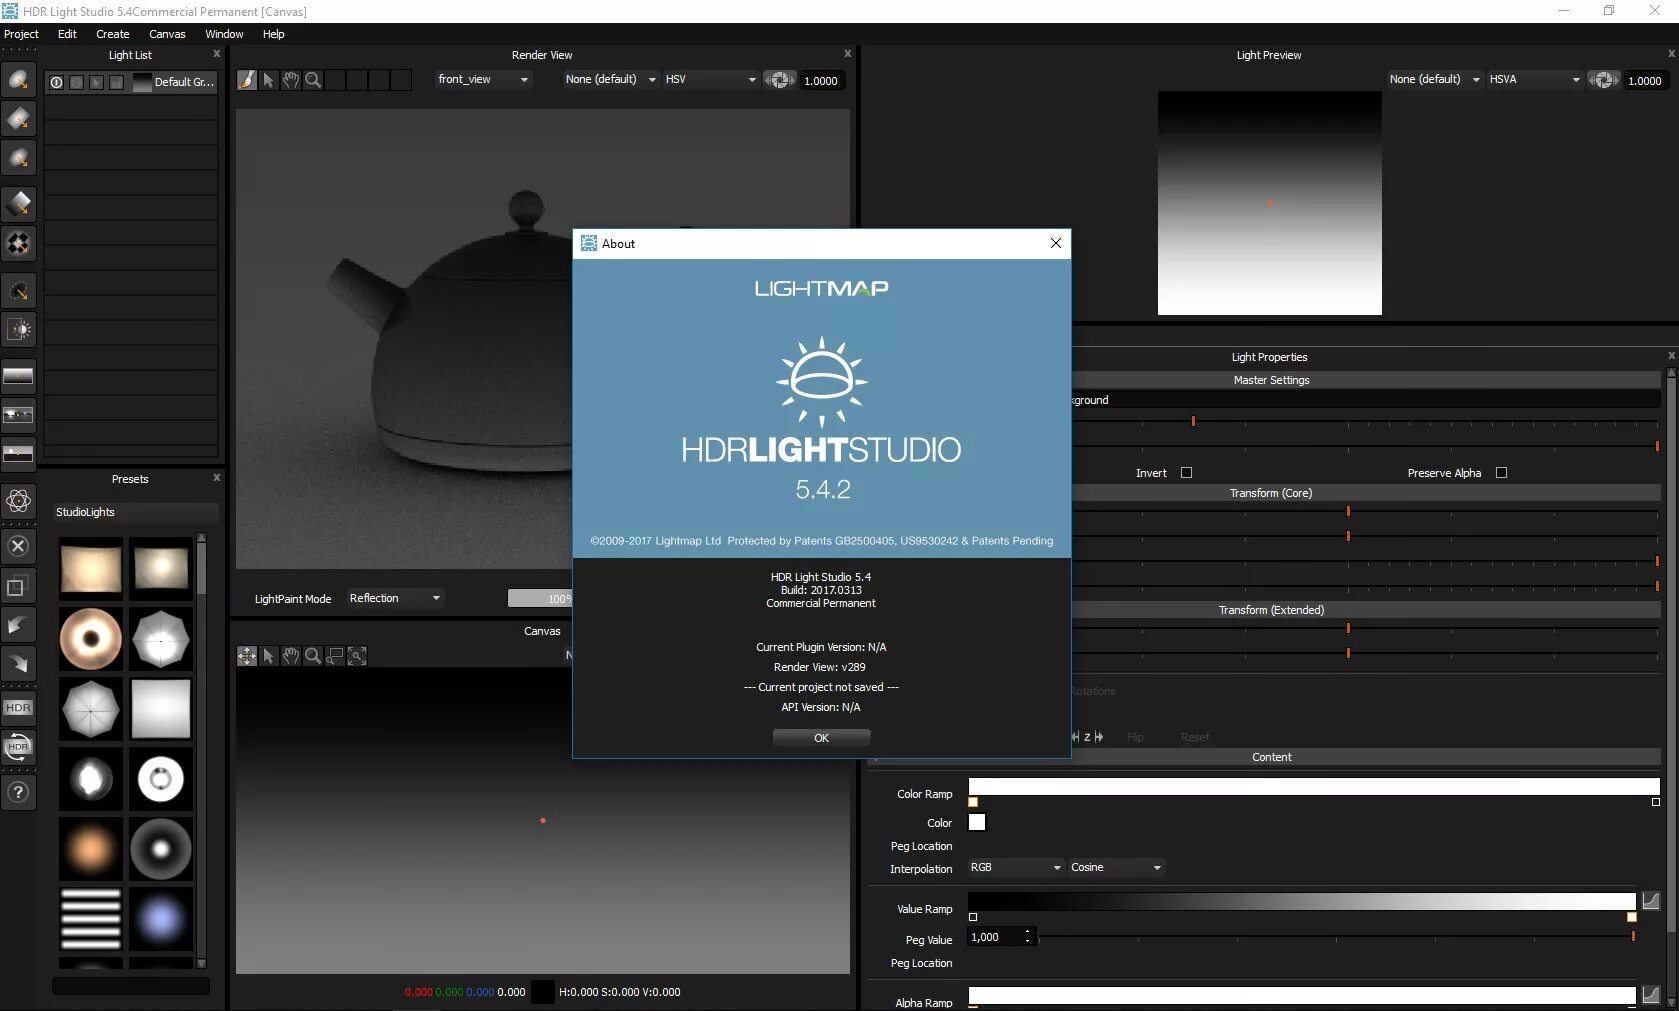The width and height of the screenshot is (1679, 1011).
Task: Add a Picture Background from the toolbar
Action: pos(18,415)
